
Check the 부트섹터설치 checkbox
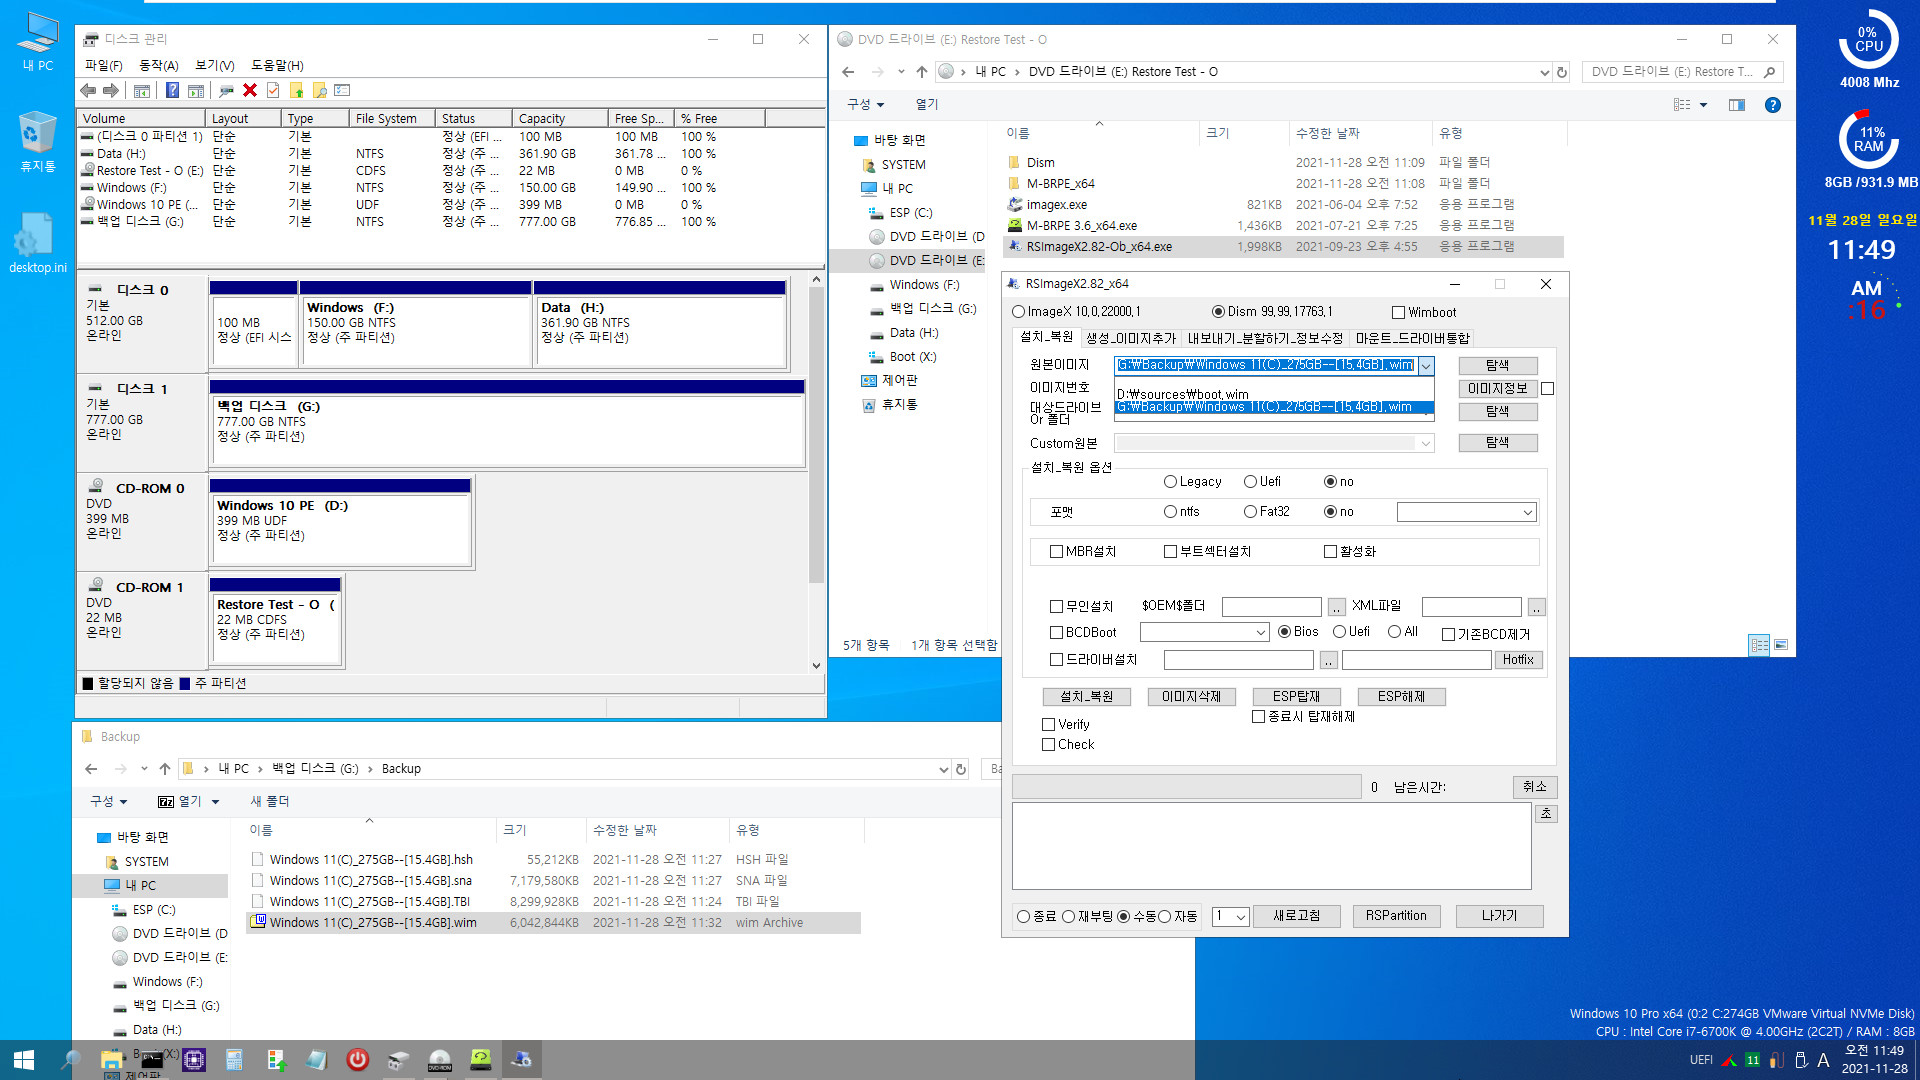pos(1170,552)
